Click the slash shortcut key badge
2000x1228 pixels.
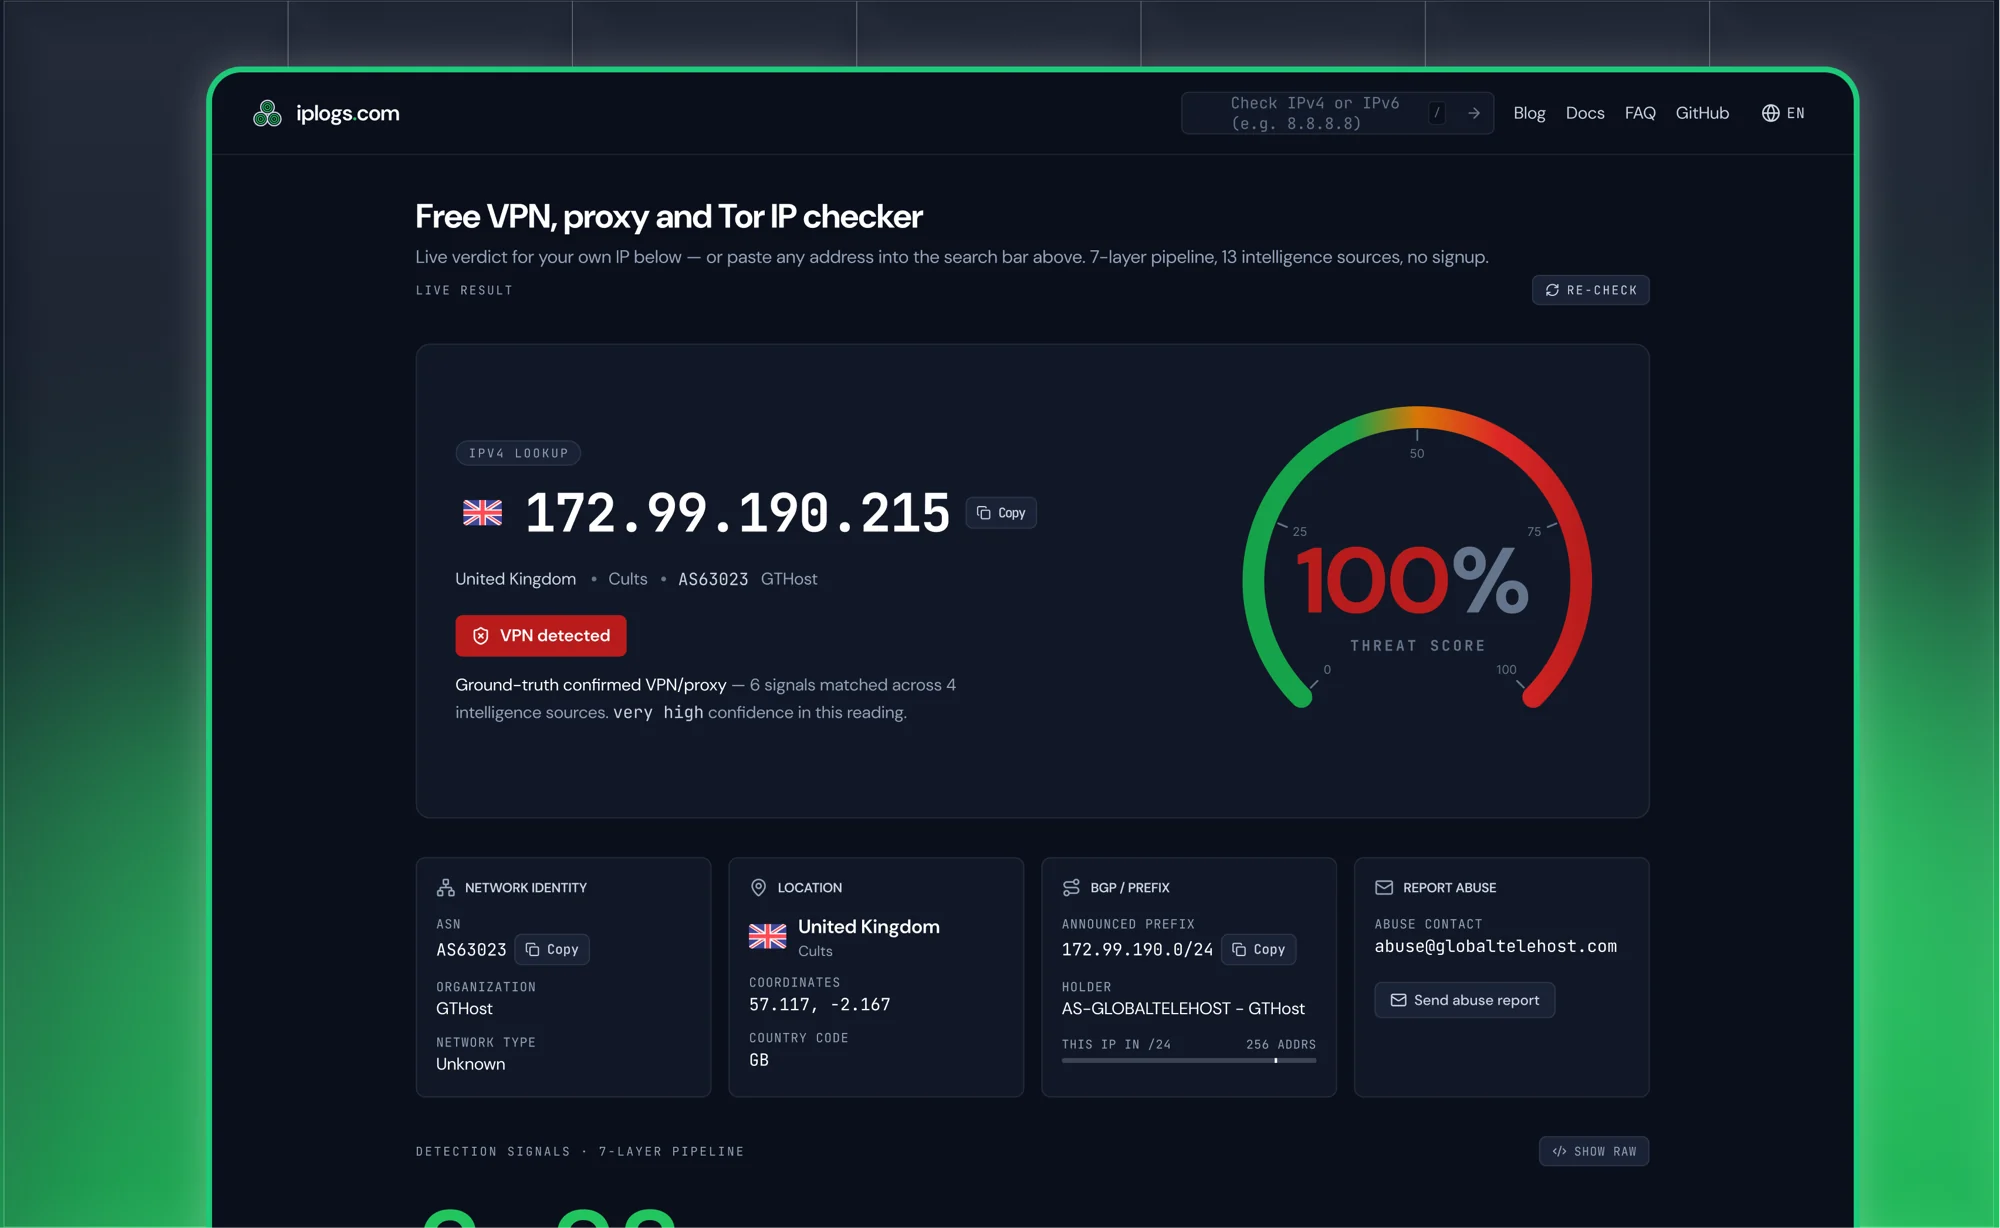click(x=1437, y=113)
